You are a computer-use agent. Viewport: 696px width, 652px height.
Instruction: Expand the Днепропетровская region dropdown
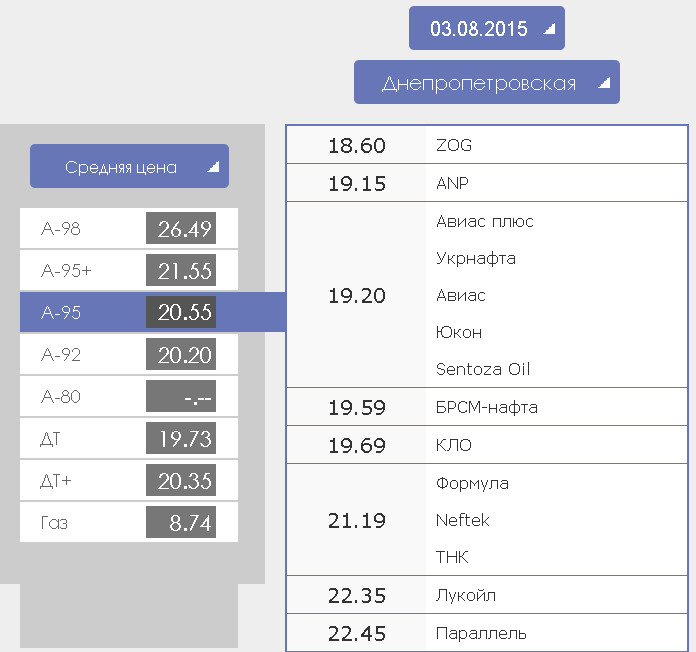click(x=486, y=82)
